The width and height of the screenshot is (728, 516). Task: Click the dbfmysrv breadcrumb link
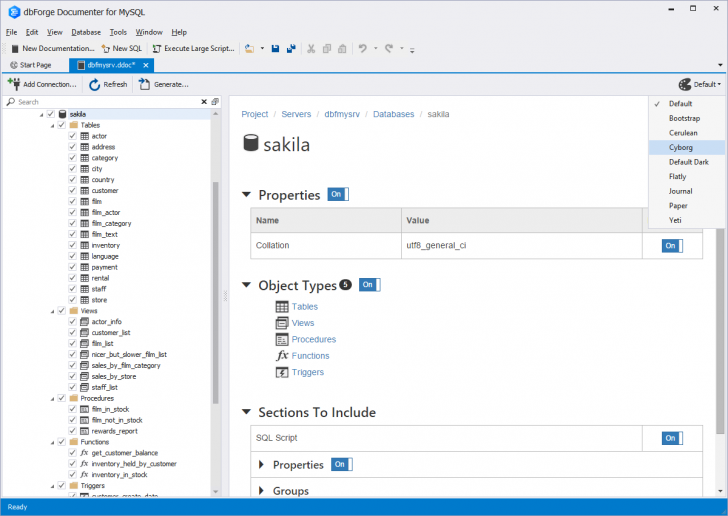pyautogui.click(x=342, y=114)
